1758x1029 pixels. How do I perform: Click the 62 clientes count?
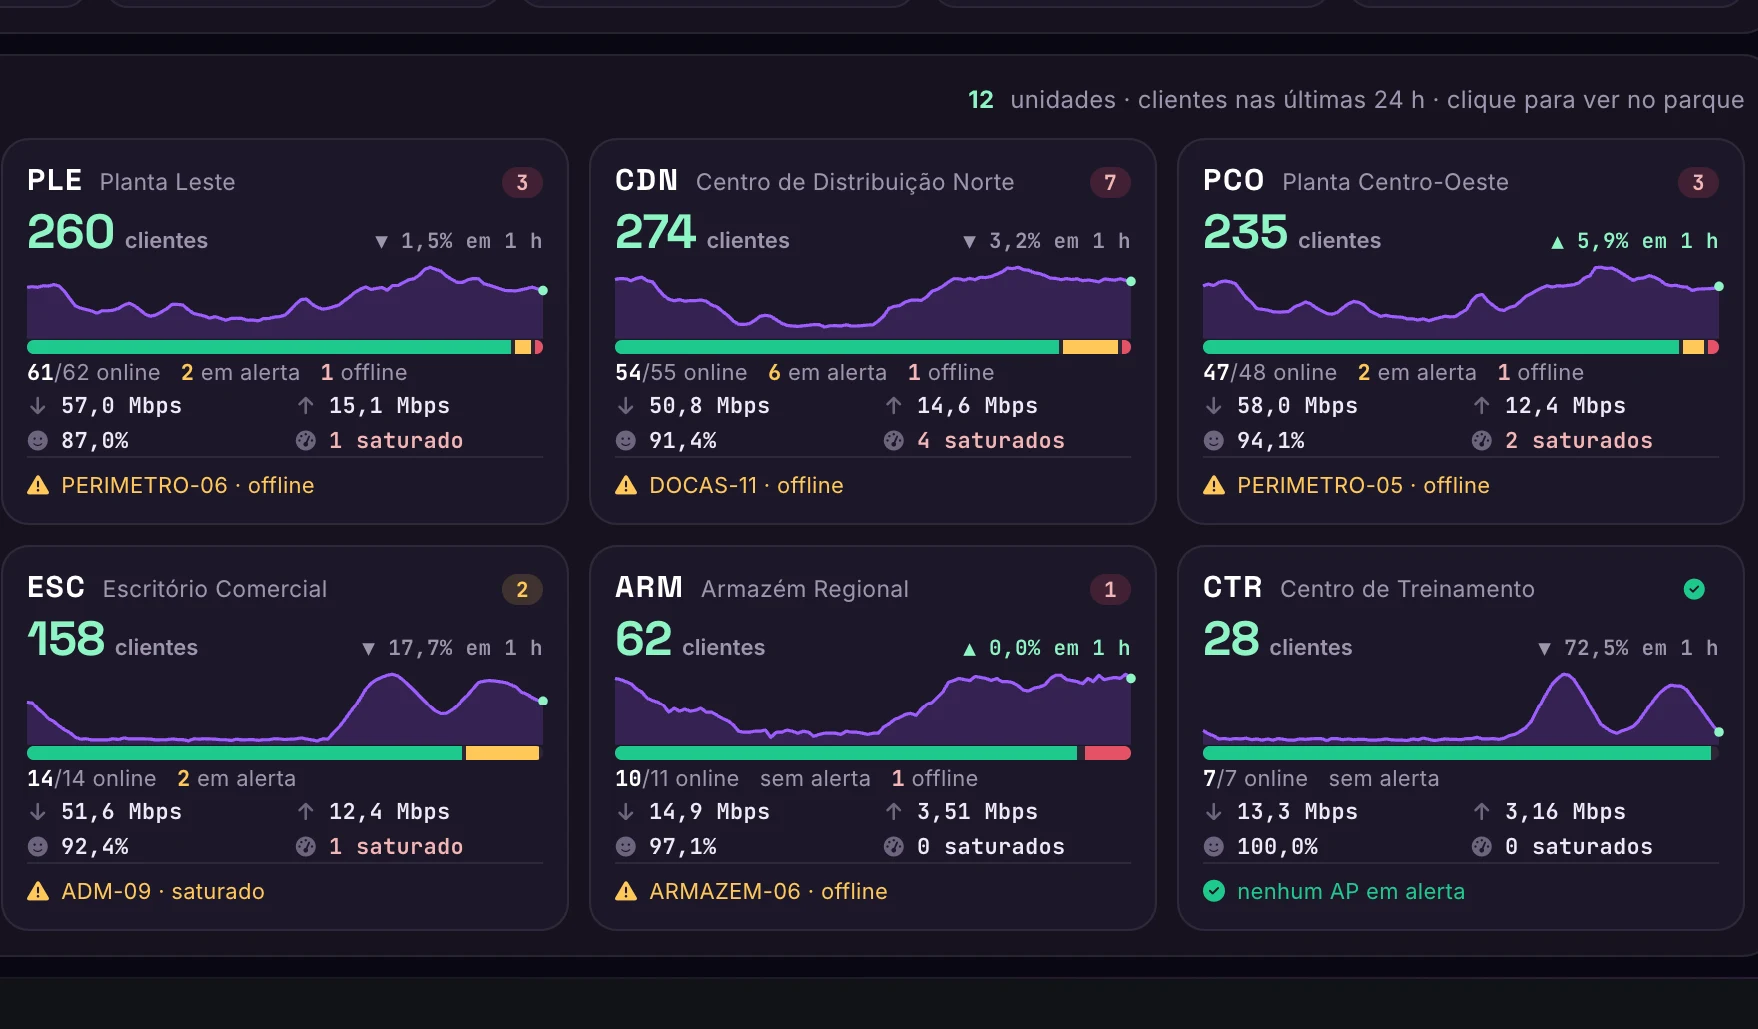click(690, 640)
